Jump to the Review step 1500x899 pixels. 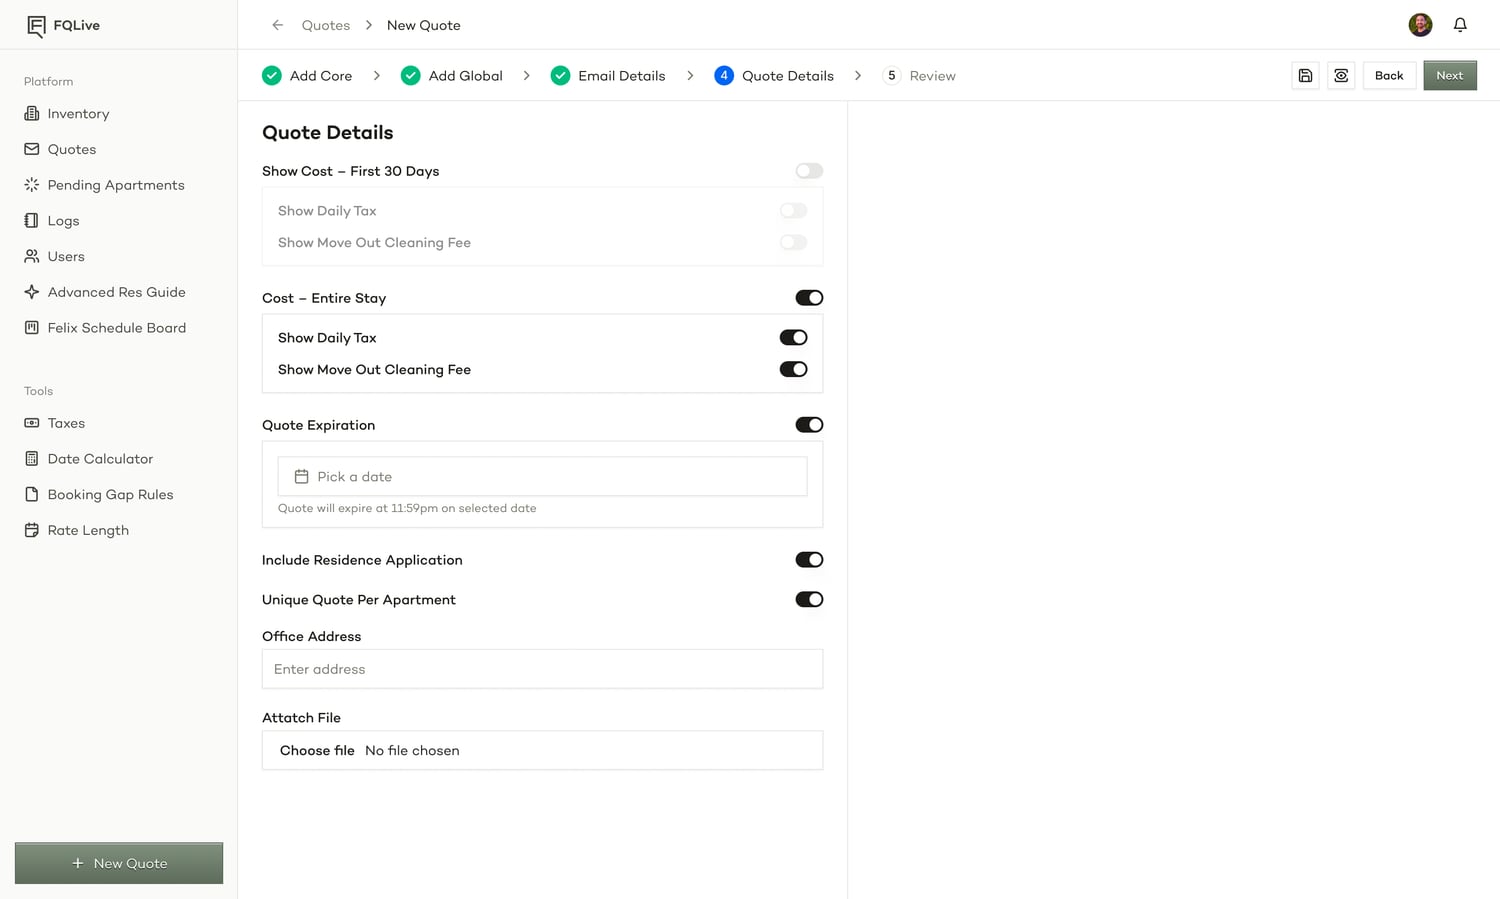pos(919,76)
